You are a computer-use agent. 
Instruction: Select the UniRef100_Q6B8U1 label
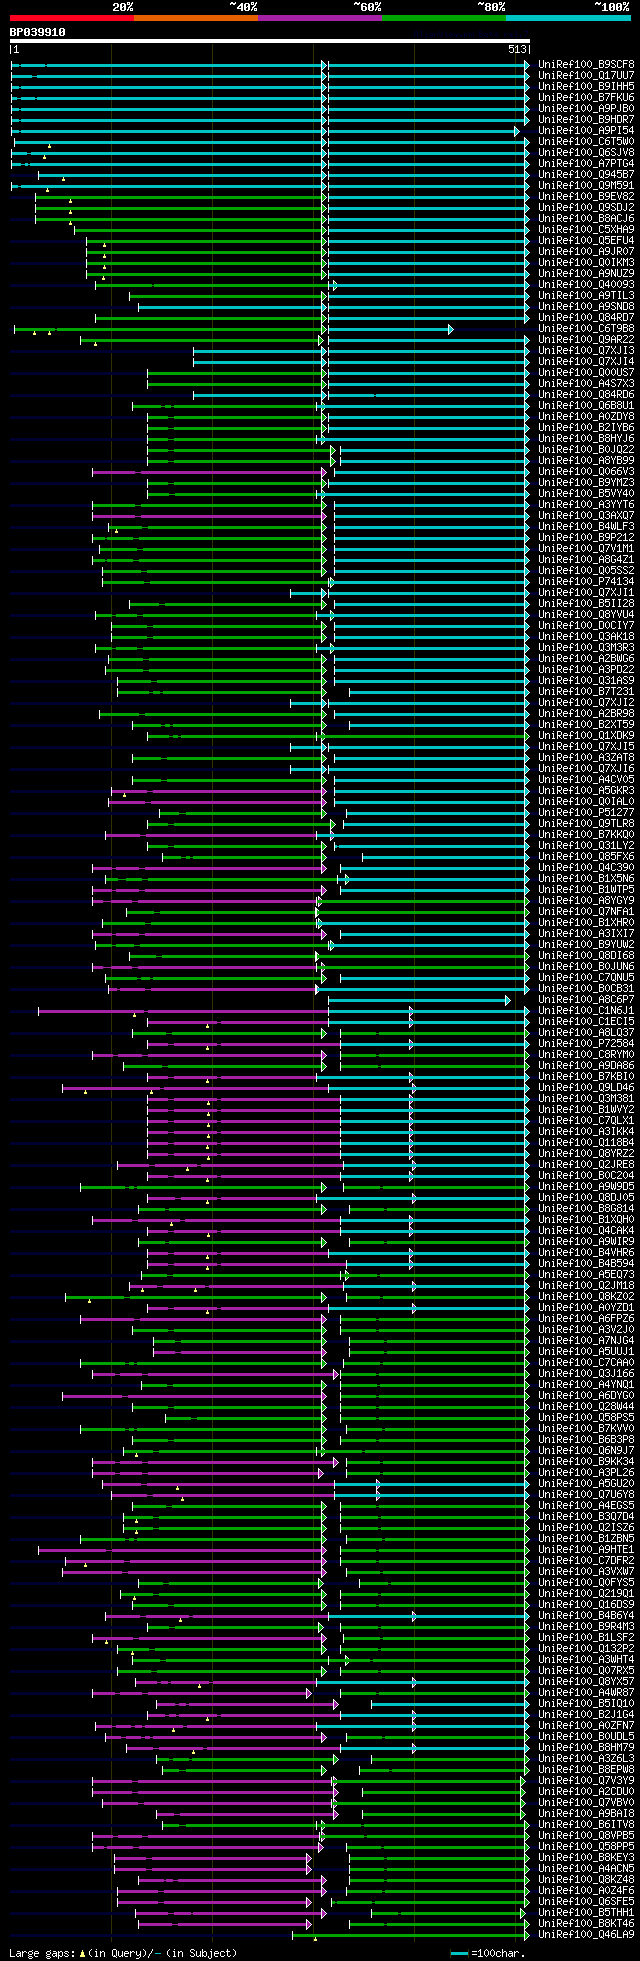(586, 405)
